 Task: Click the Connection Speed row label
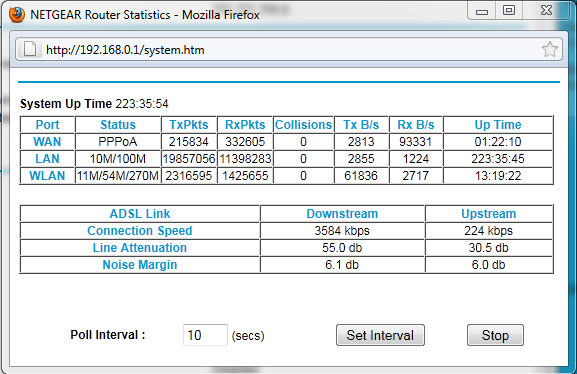(140, 231)
